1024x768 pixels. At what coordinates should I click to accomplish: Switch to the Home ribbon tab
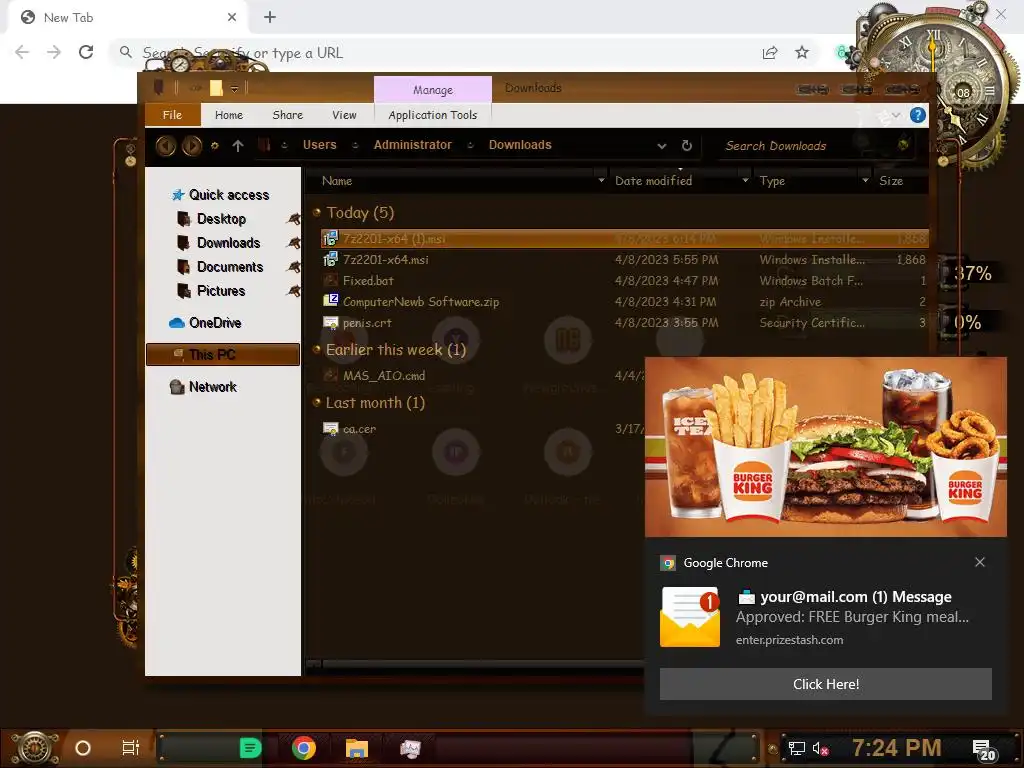coord(229,115)
